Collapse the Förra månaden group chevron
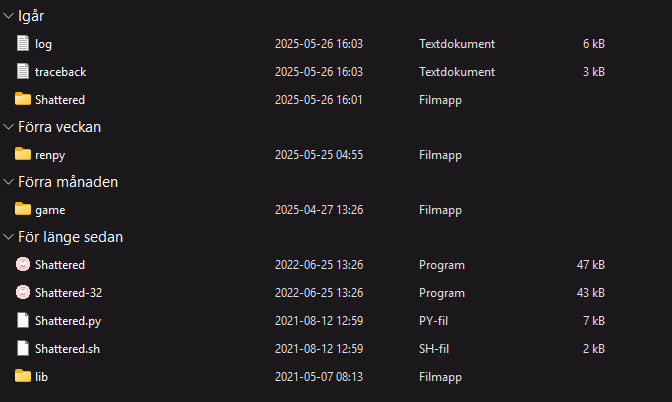This screenshot has width=672, height=402. [x=8, y=182]
